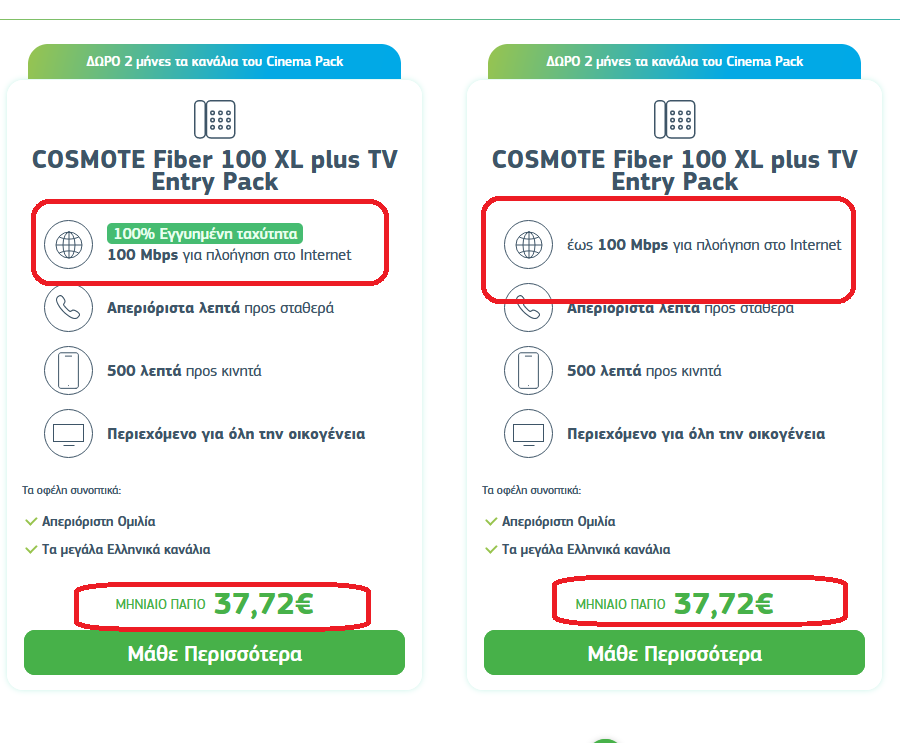Image resolution: width=900 pixels, height=743 pixels.
Task: Click right card's Μάθε Περισσότερα button
Action: [674, 653]
